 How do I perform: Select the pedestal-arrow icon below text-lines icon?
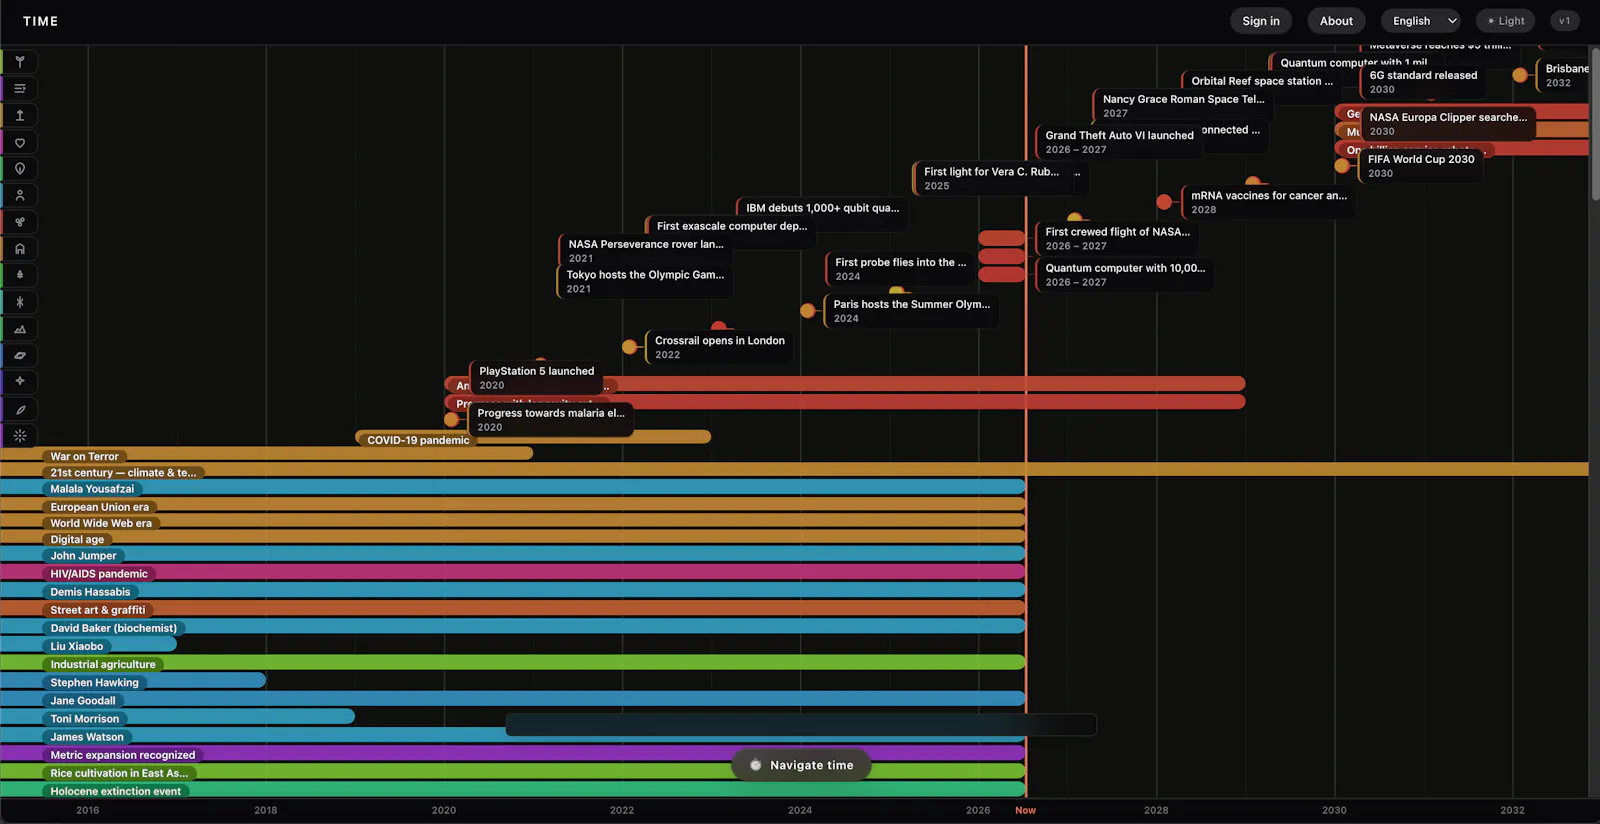tap(19, 115)
